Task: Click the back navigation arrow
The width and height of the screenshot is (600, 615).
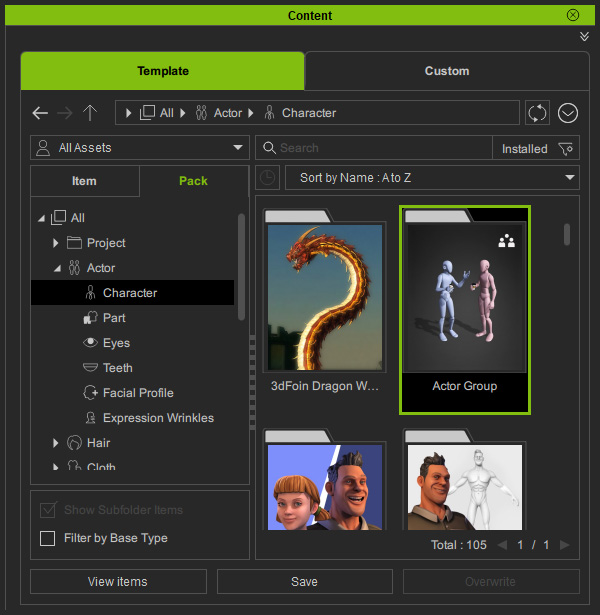Action: click(40, 113)
